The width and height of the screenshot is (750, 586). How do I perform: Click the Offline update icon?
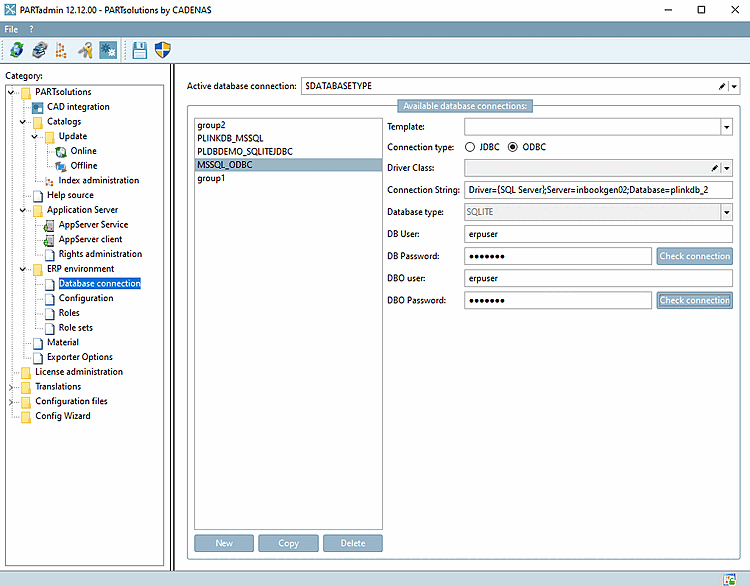pyautogui.click(x=61, y=166)
